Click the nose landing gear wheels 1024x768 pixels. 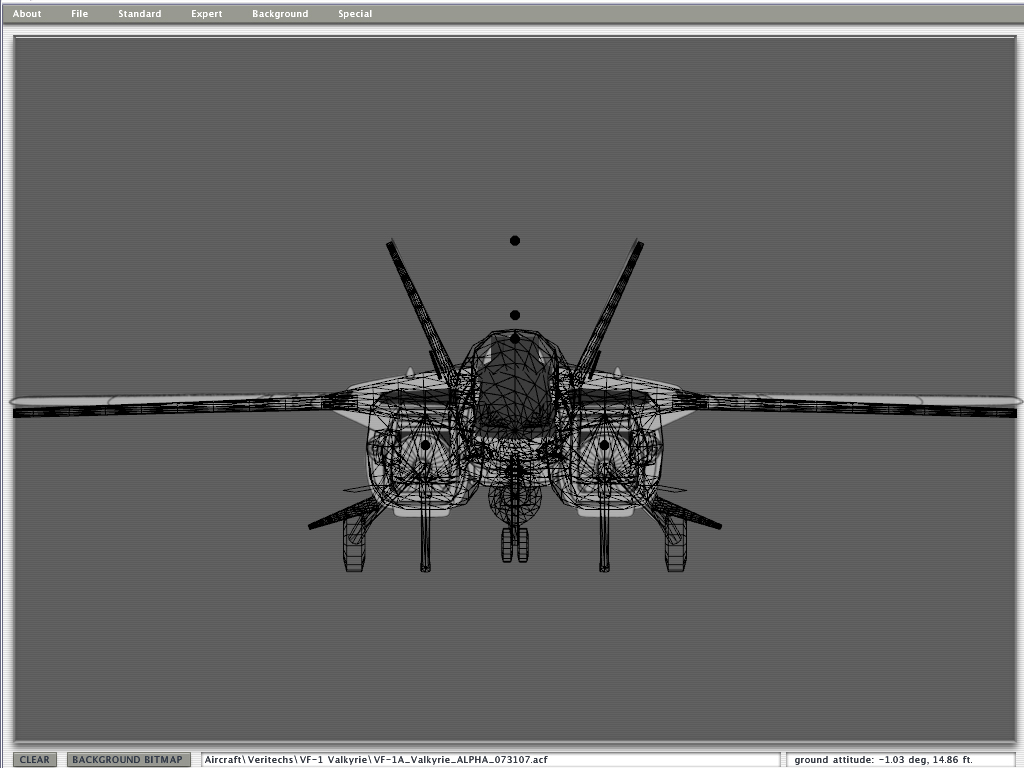(515, 545)
